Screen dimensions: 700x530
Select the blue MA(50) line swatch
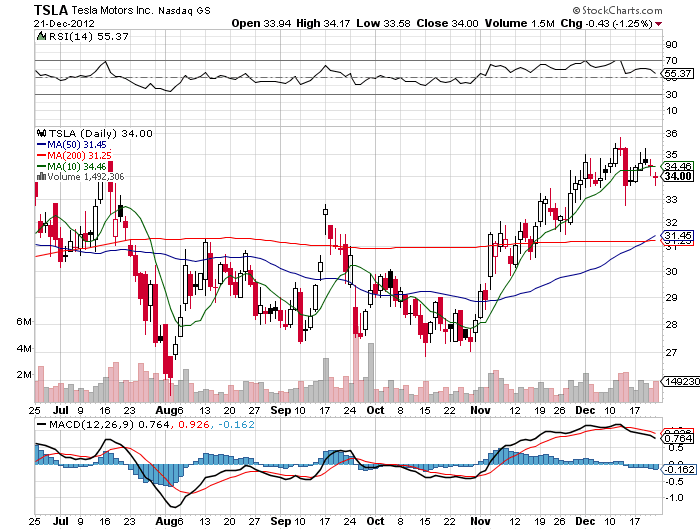pos(41,145)
